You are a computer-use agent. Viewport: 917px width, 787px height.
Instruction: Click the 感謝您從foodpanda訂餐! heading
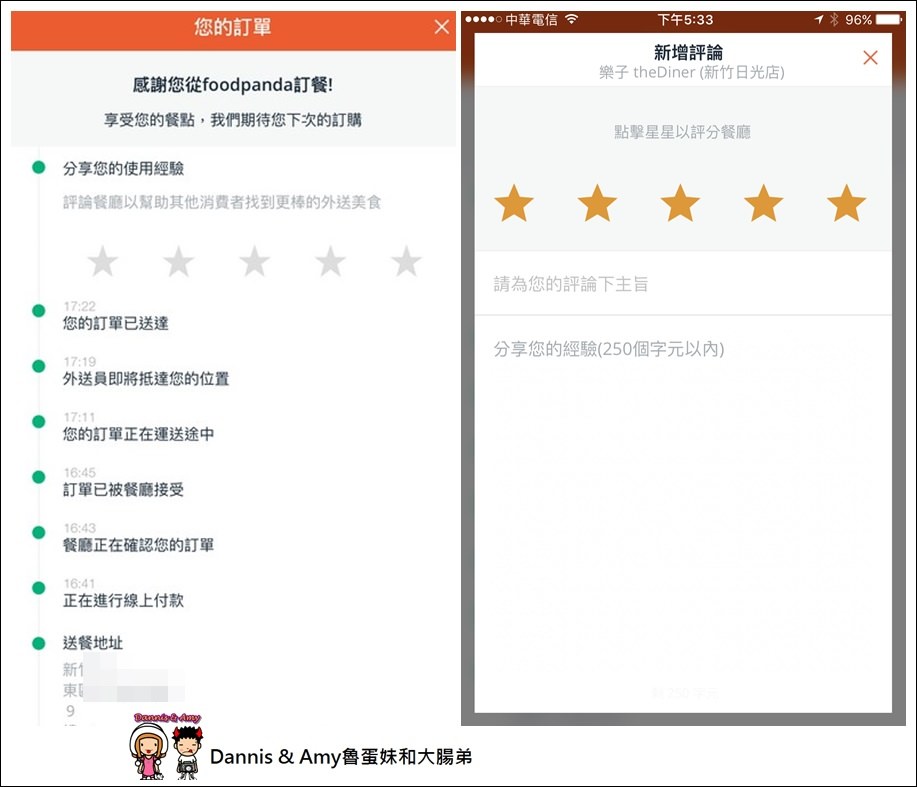tap(233, 85)
